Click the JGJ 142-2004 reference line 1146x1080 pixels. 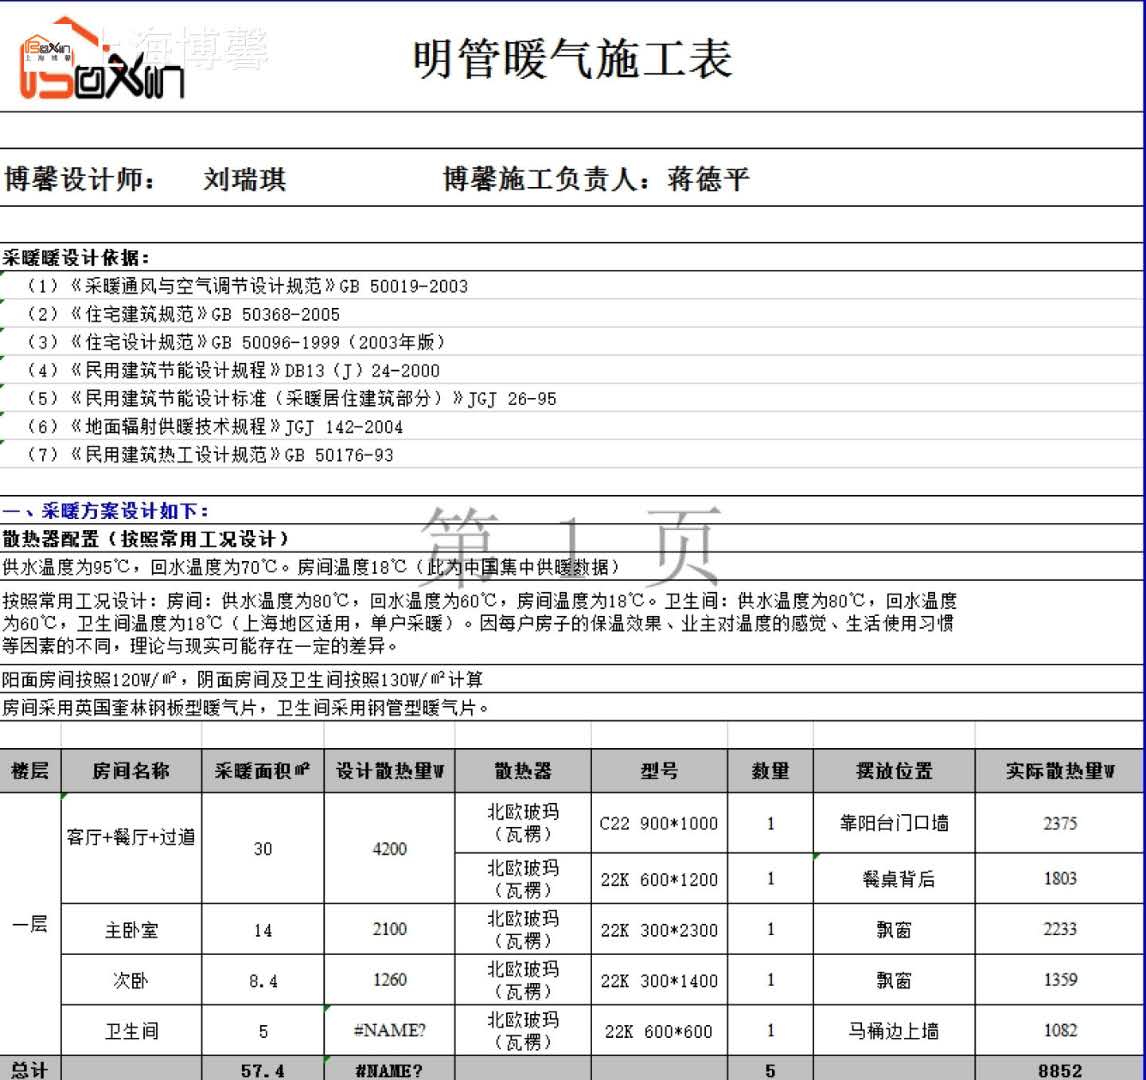click(238, 427)
